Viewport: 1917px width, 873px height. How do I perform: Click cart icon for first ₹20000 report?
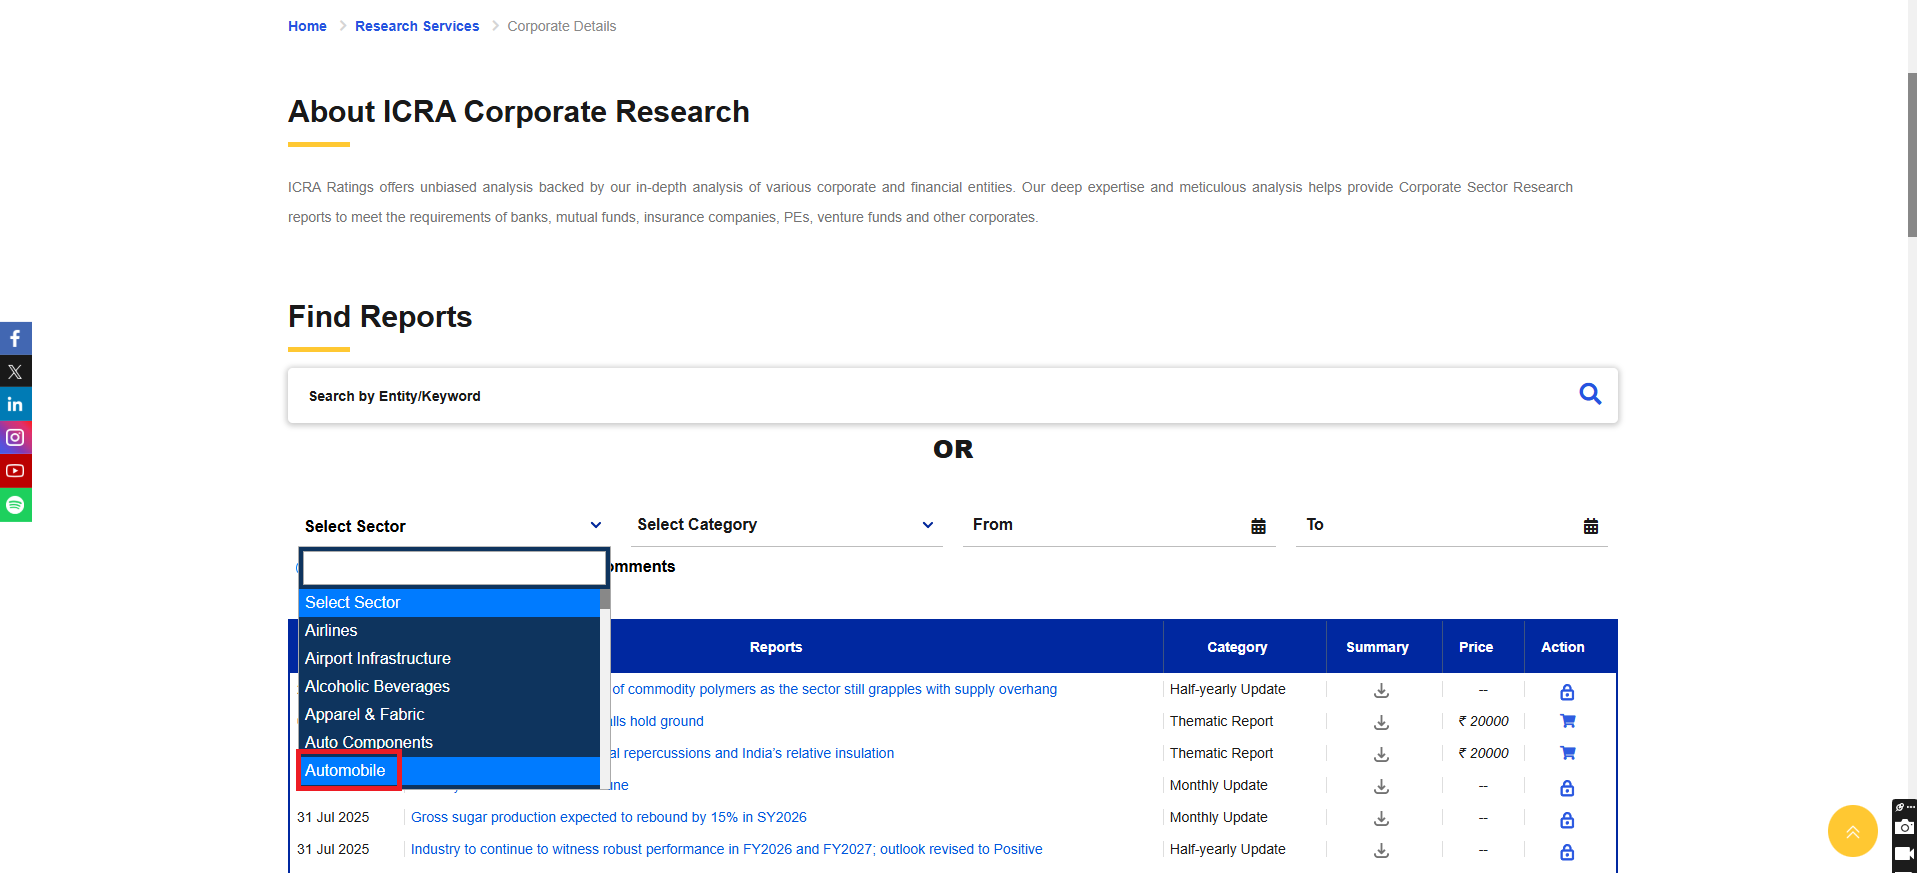pos(1567,721)
